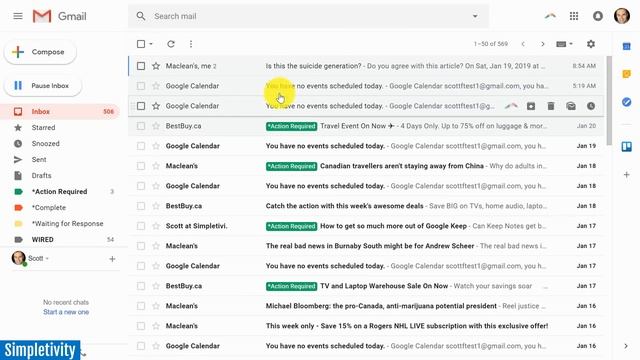Open the More options three-dot menu
This screenshot has height=360, width=640.
point(191,44)
